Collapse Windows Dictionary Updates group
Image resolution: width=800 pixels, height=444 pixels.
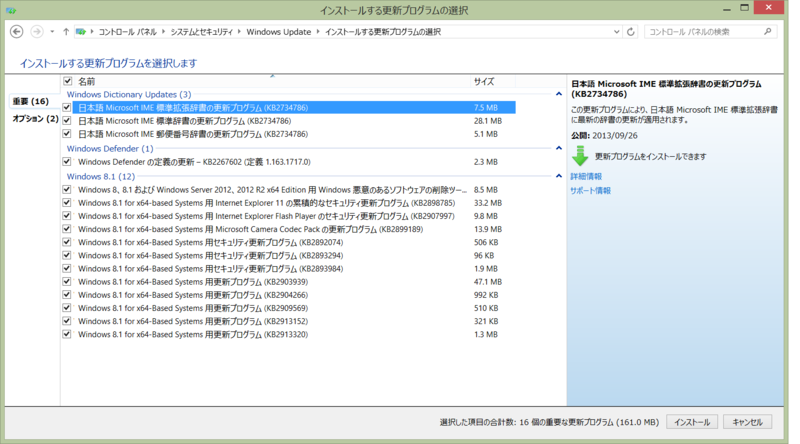(559, 94)
